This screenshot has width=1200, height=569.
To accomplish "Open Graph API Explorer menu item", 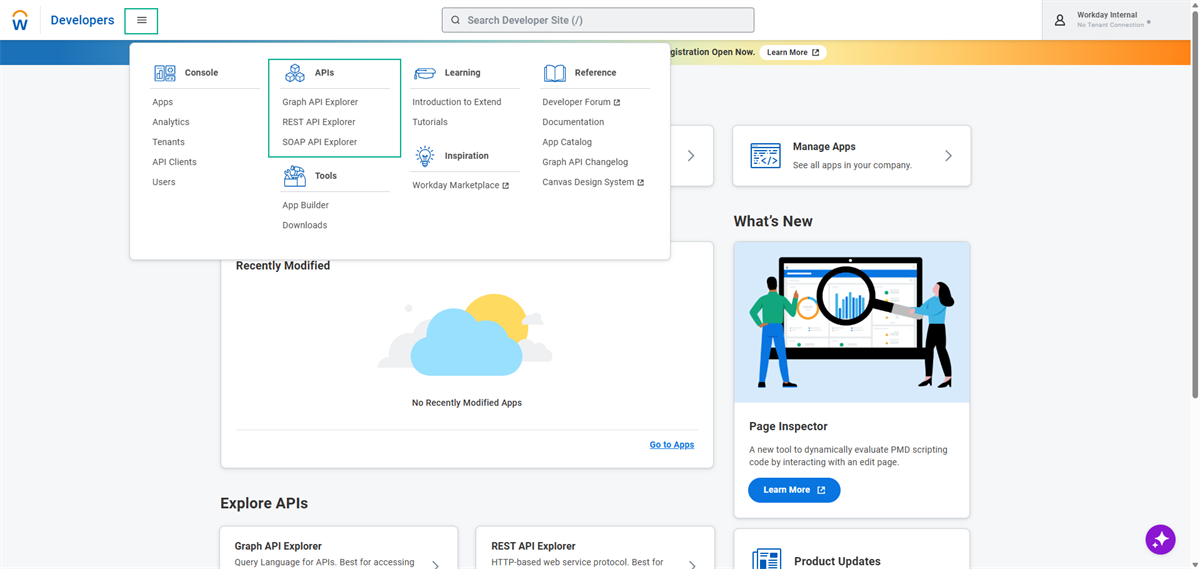I will (320, 102).
